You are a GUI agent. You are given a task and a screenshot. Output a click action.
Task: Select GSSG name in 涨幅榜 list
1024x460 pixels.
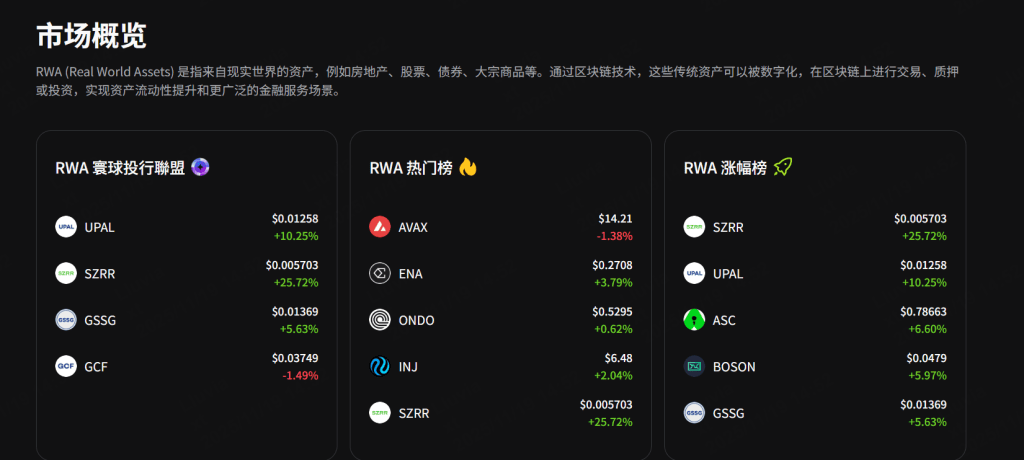point(728,413)
